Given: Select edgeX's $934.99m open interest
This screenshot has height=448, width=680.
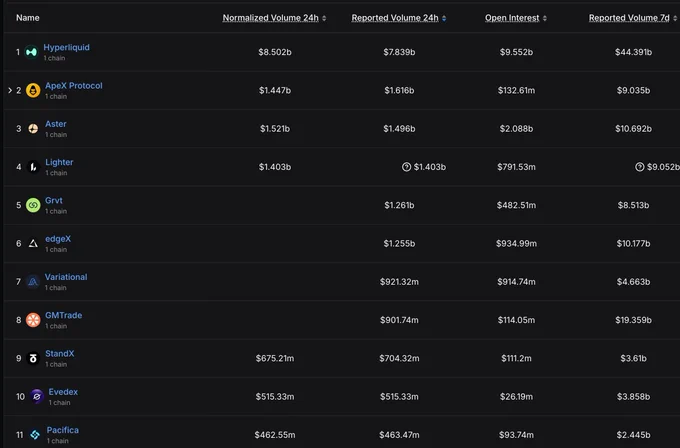Looking at the screenshot, I should pos(517,243).
